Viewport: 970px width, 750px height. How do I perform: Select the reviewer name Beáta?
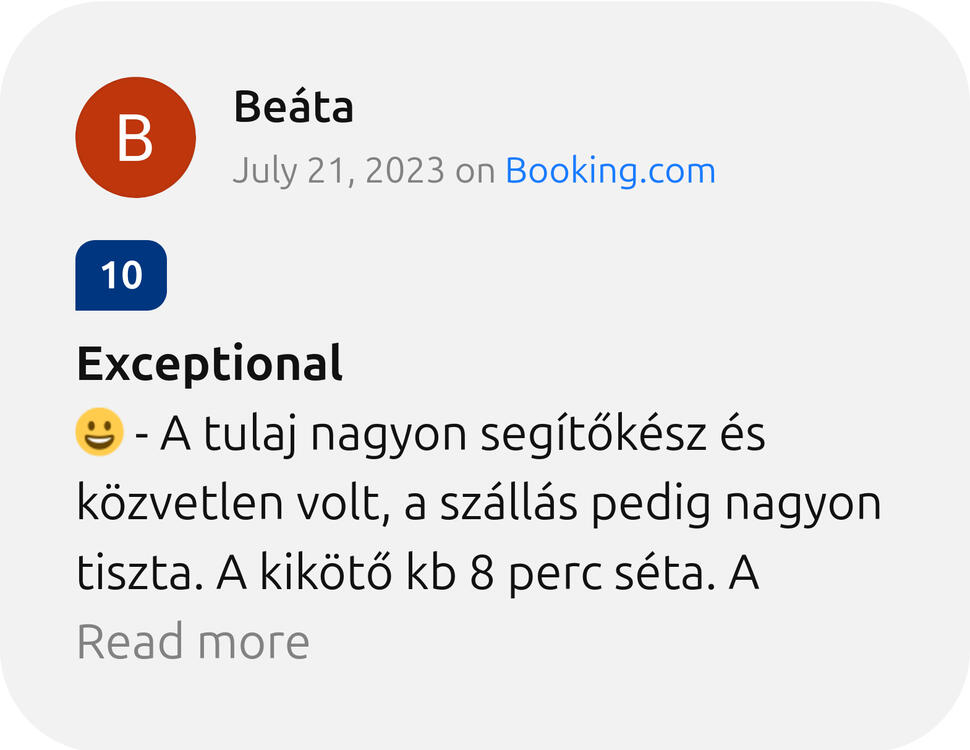pyautogui.click(x=293, y=108)
